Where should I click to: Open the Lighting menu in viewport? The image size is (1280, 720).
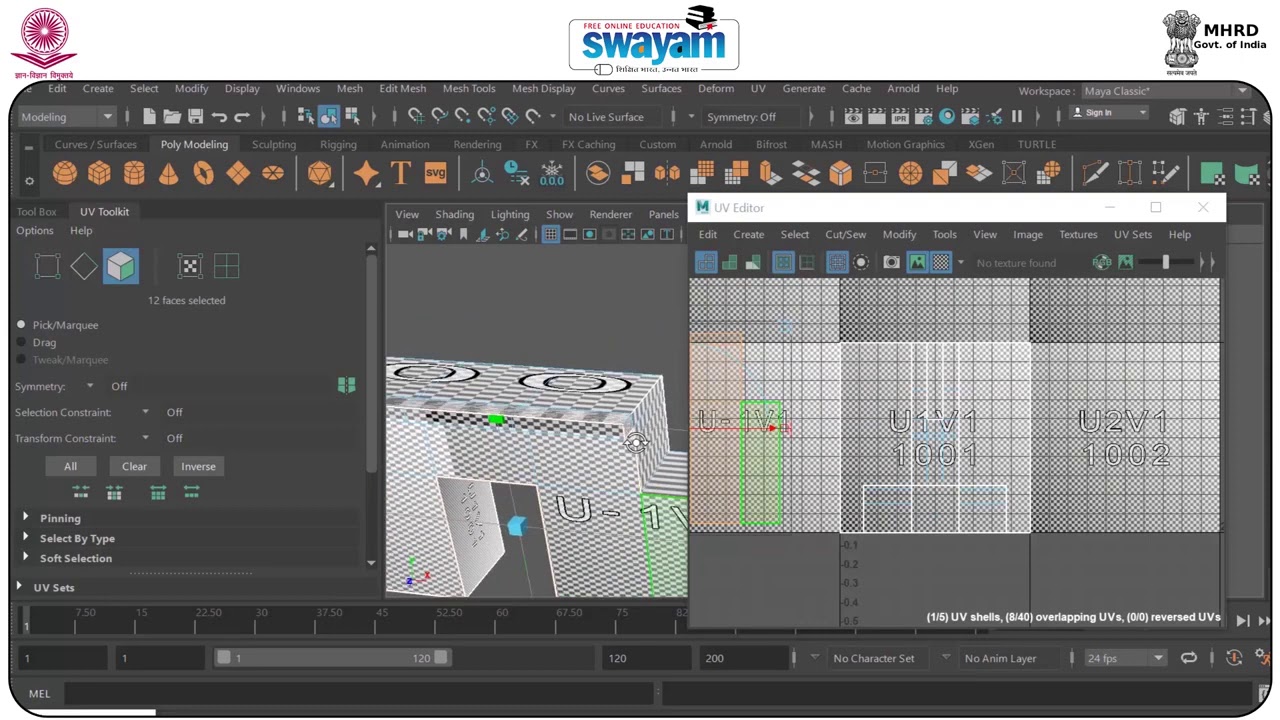510,214
